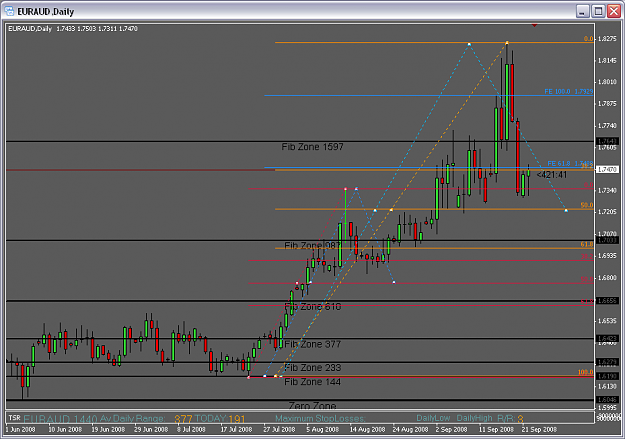Click the '19 Jun 2008' date label
The height and width of the screenshot is (439, 625).
[108, 430]
